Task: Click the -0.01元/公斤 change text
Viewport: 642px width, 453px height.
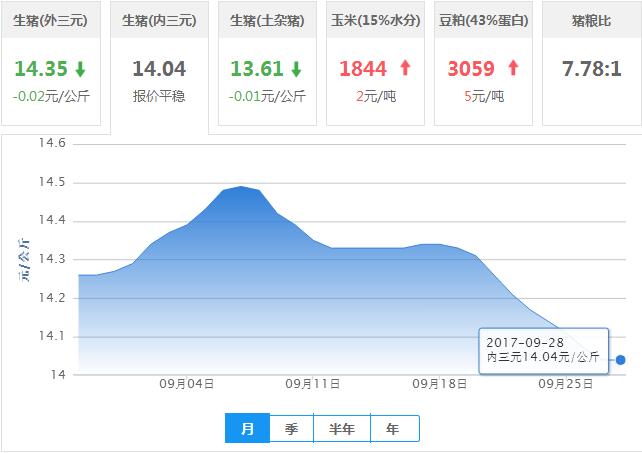Action: coord(267,97)
